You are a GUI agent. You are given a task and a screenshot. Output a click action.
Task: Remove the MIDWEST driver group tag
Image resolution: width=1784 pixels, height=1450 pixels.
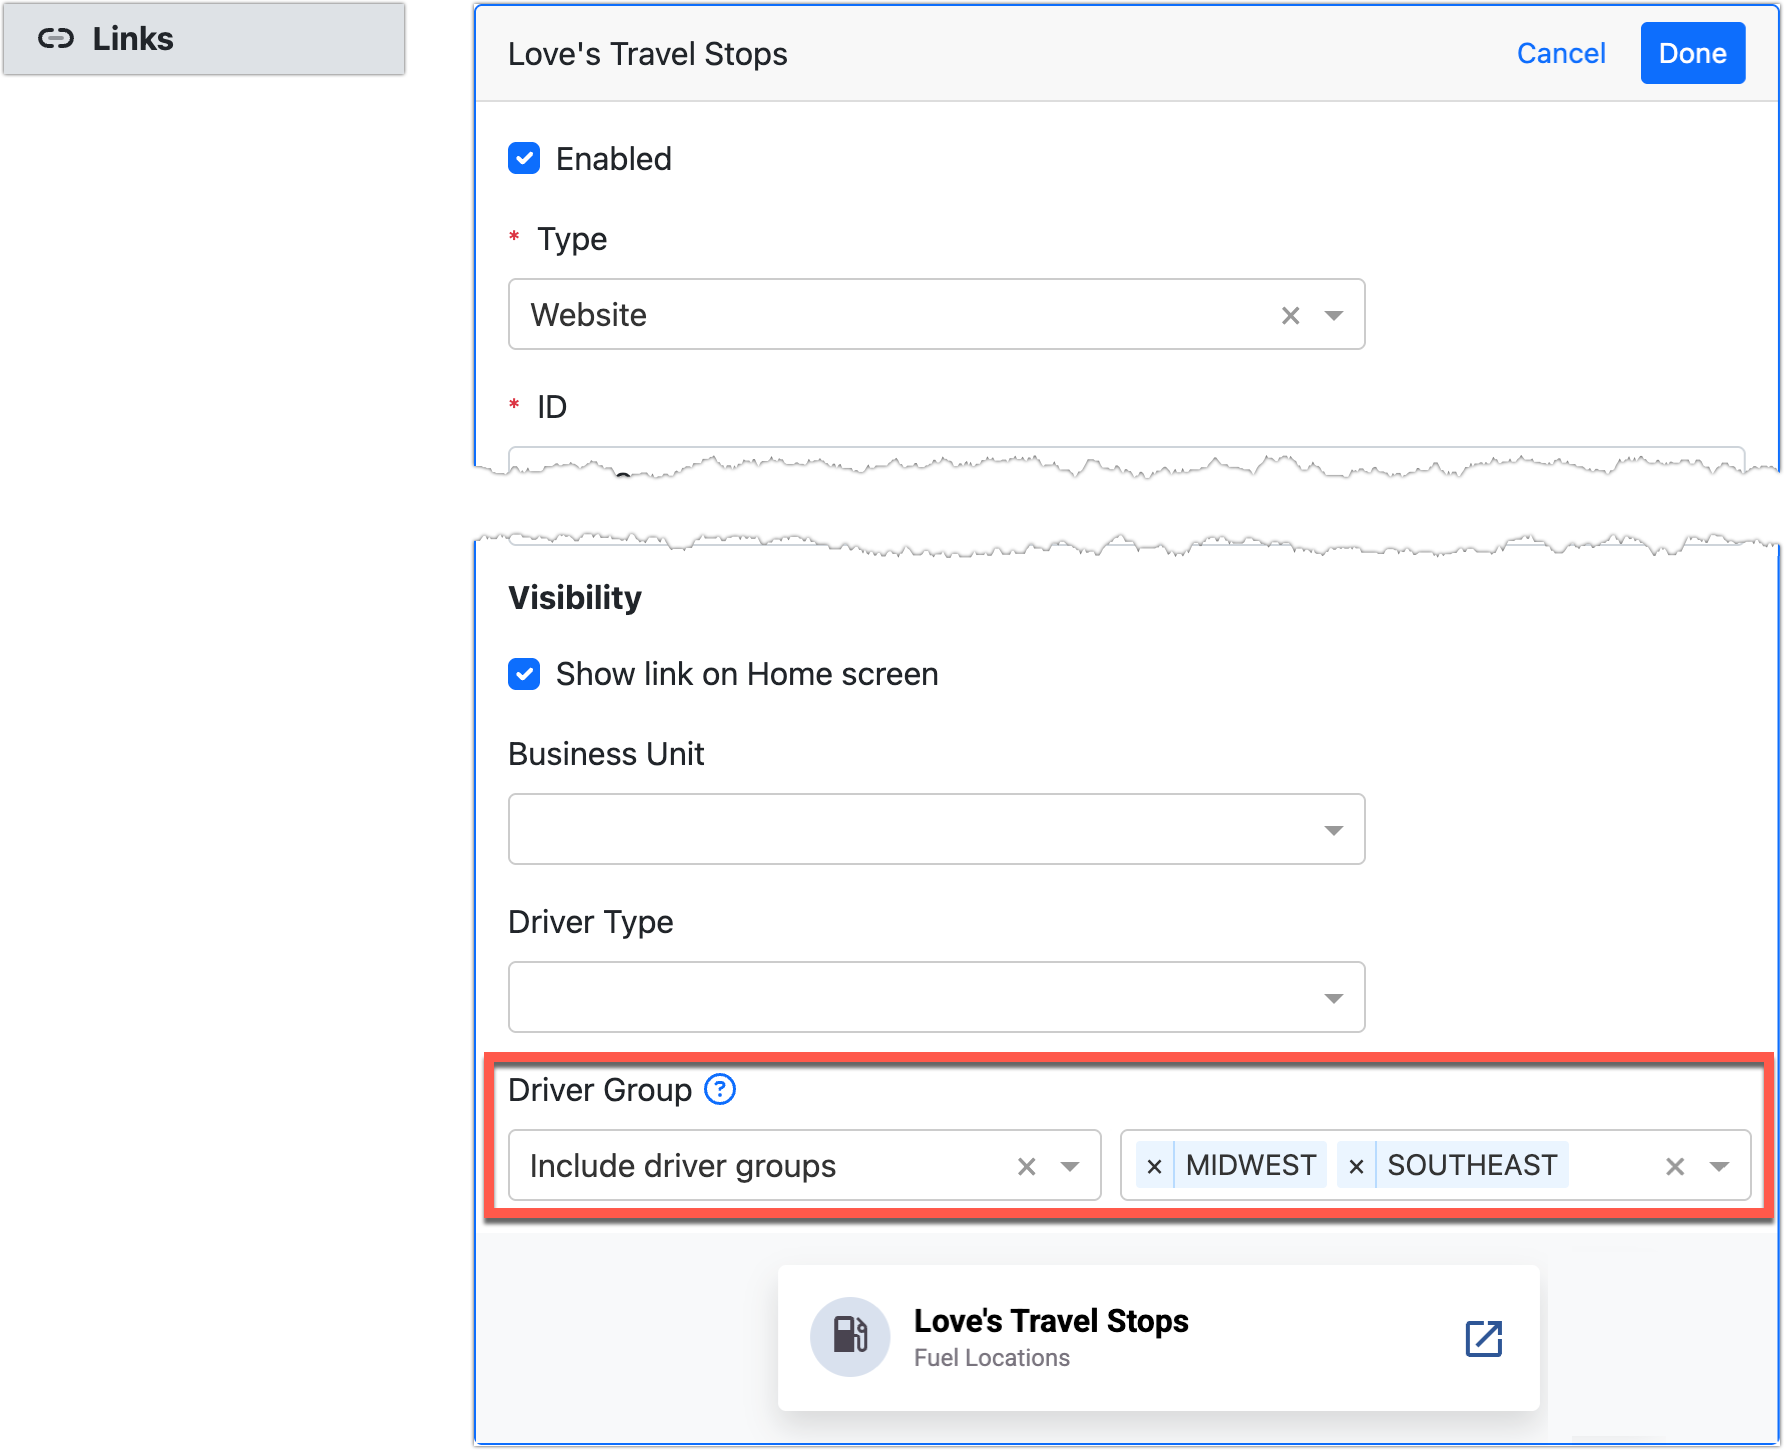click(x=1154, y=1166)
